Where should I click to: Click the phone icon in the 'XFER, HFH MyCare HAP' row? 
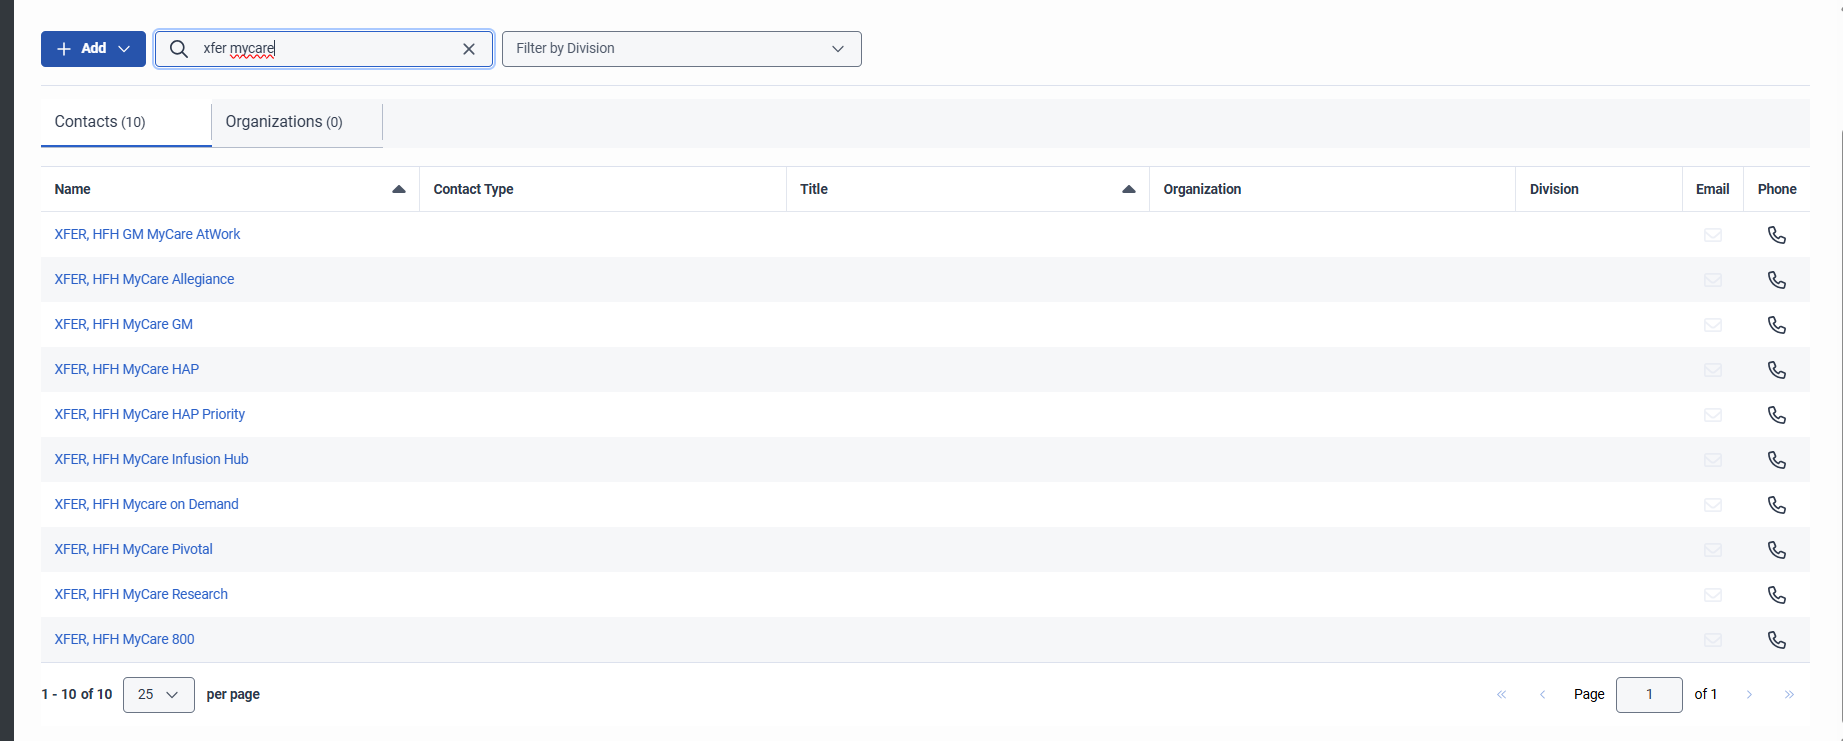[x=1776, y=370]
